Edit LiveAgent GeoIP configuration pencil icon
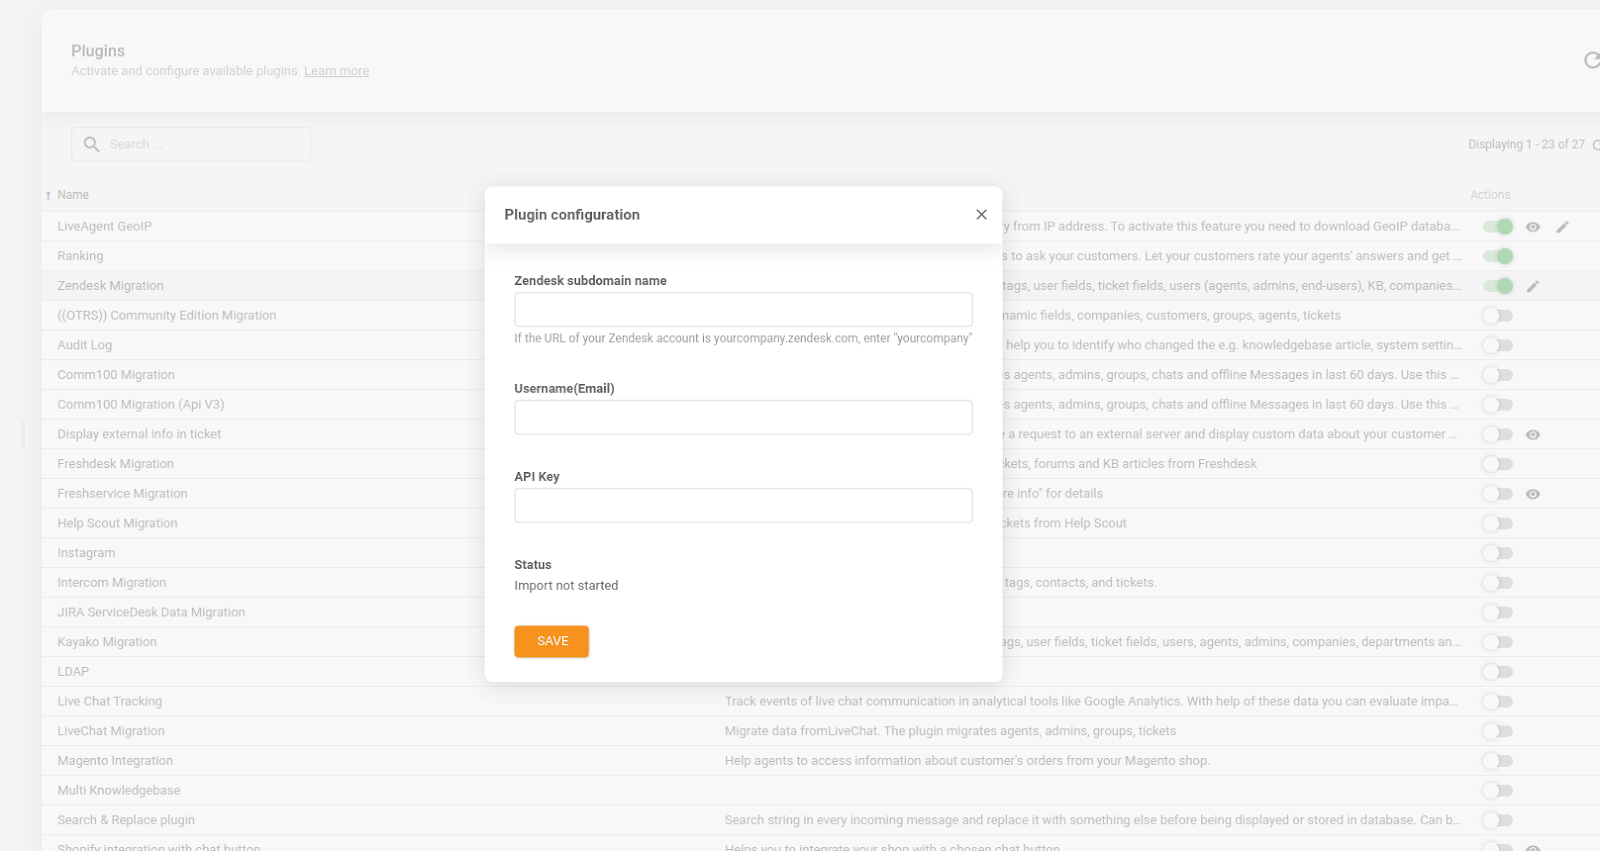The image size is (1600, 851). [1563, 227]
